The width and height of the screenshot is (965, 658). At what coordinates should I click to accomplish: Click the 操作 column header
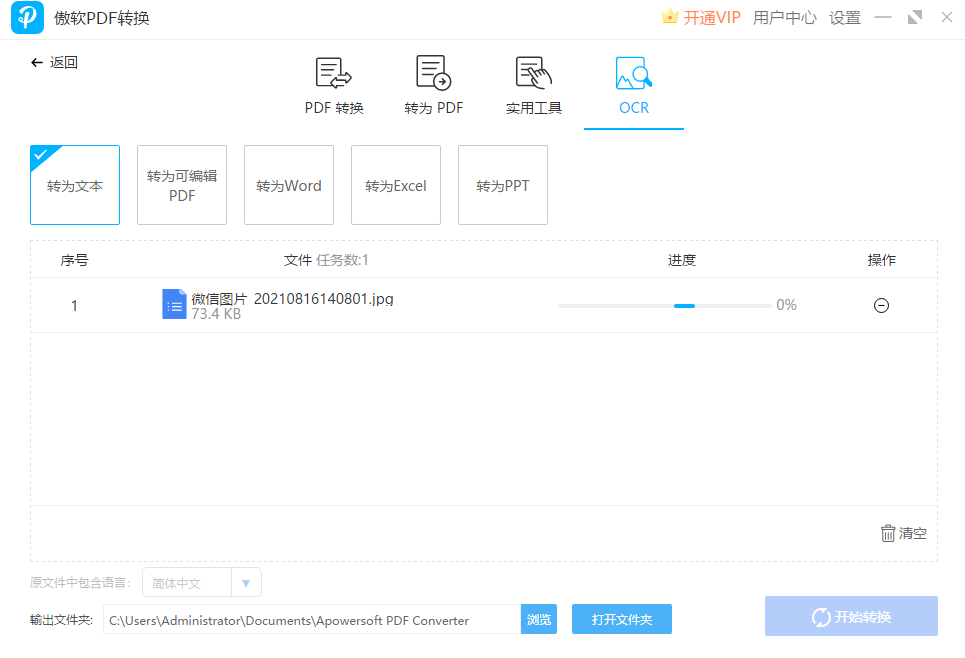[x=881, y=260]
